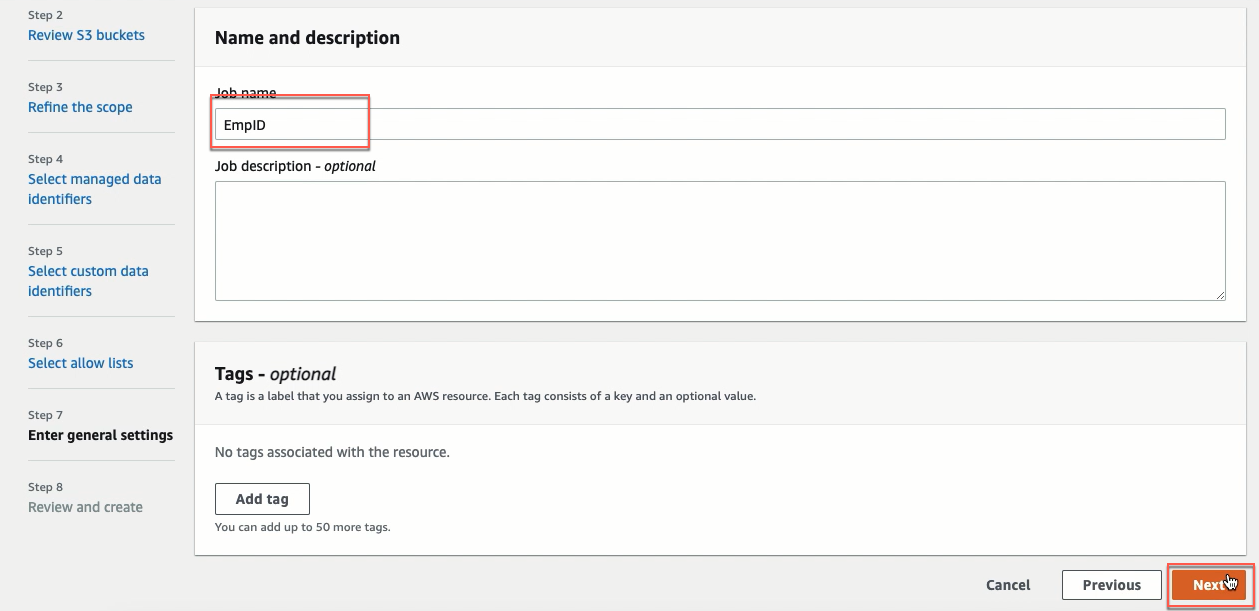Click 'You can add up to 50 more tags' text
Viewport: 1259px width, 611px height.
tap(302, 527)
